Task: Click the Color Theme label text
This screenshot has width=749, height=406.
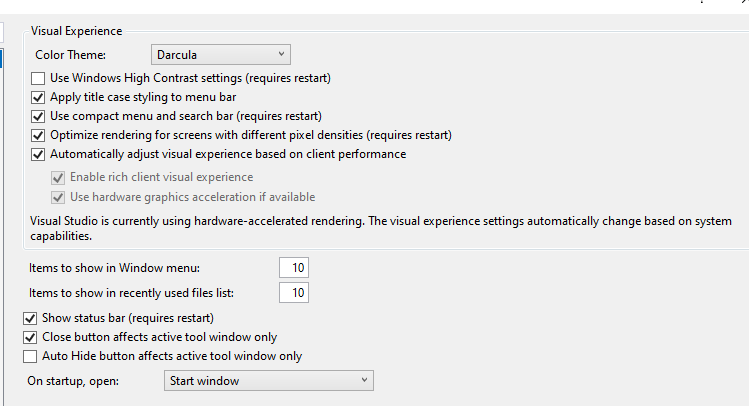Action: point(71,54)
